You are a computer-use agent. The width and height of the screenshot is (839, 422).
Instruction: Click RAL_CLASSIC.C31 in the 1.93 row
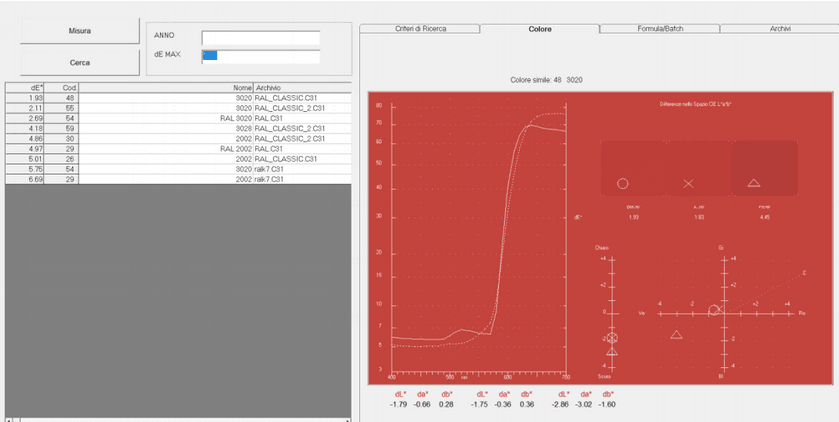286,98
